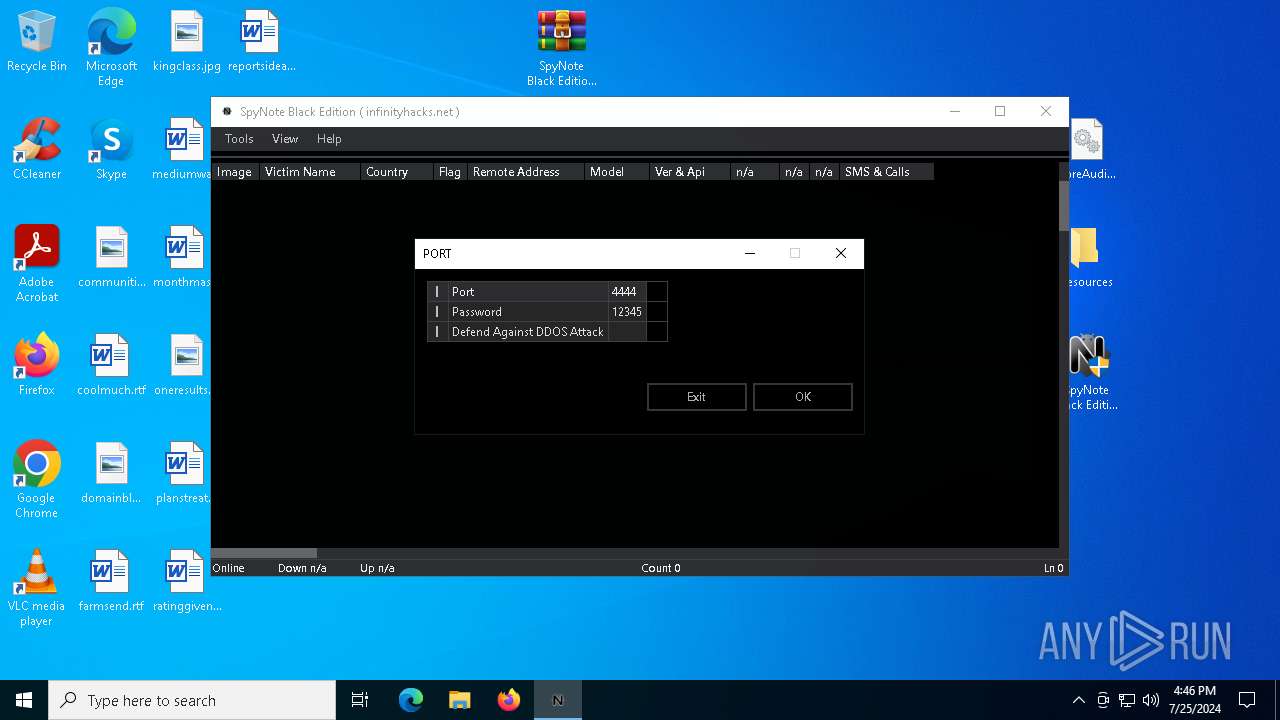Click the Port row label
1280x720 pixels.
(x=528, y=292)
